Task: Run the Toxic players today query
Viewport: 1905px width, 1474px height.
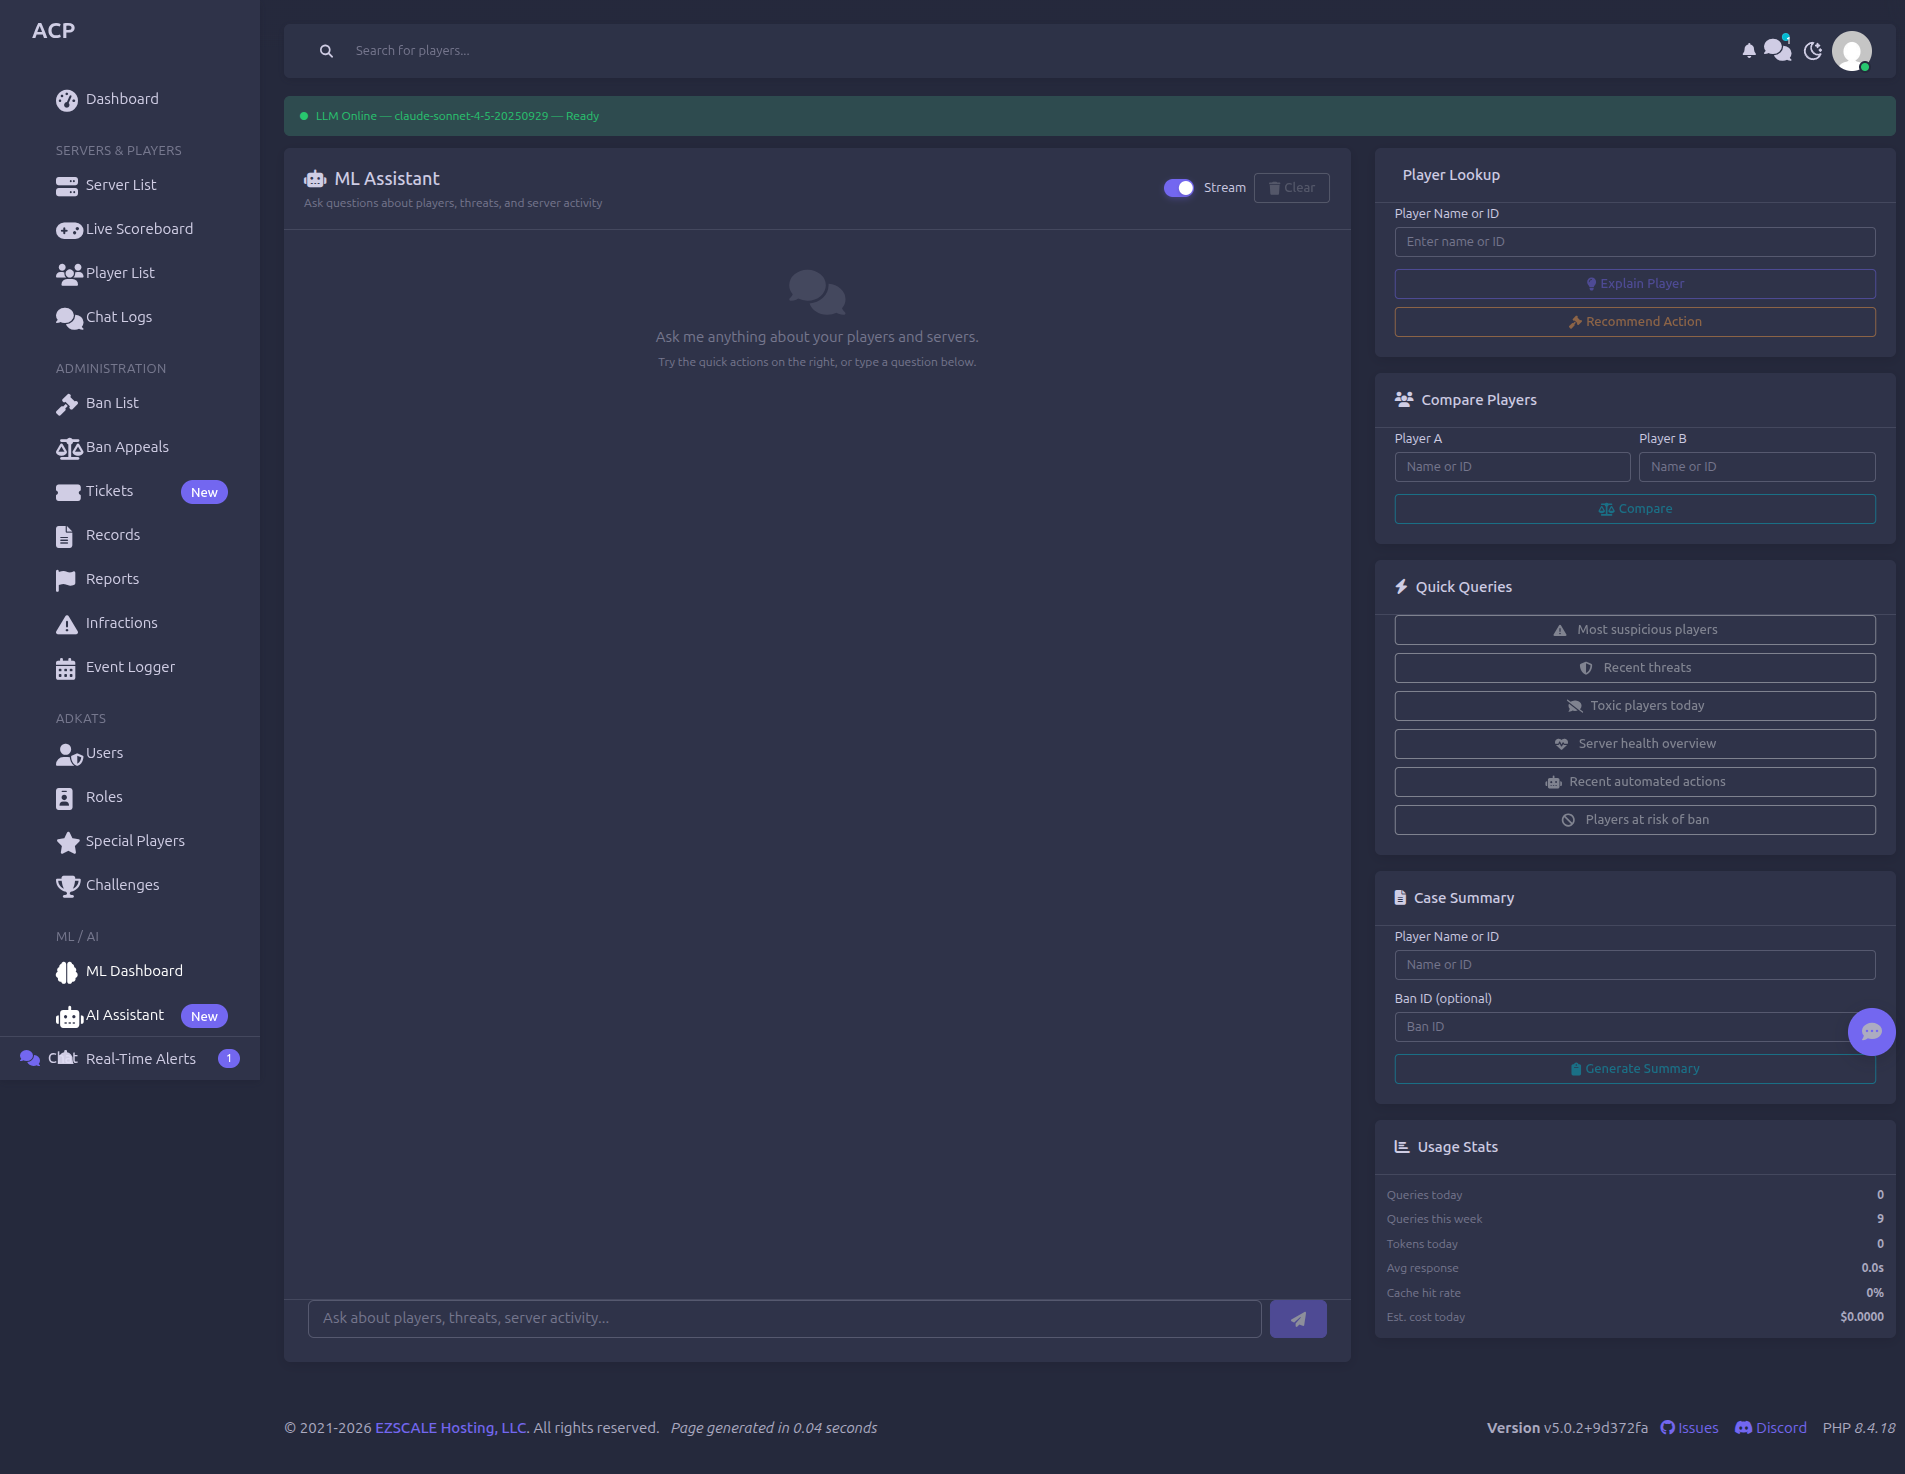Action: tap(1635, 706)
